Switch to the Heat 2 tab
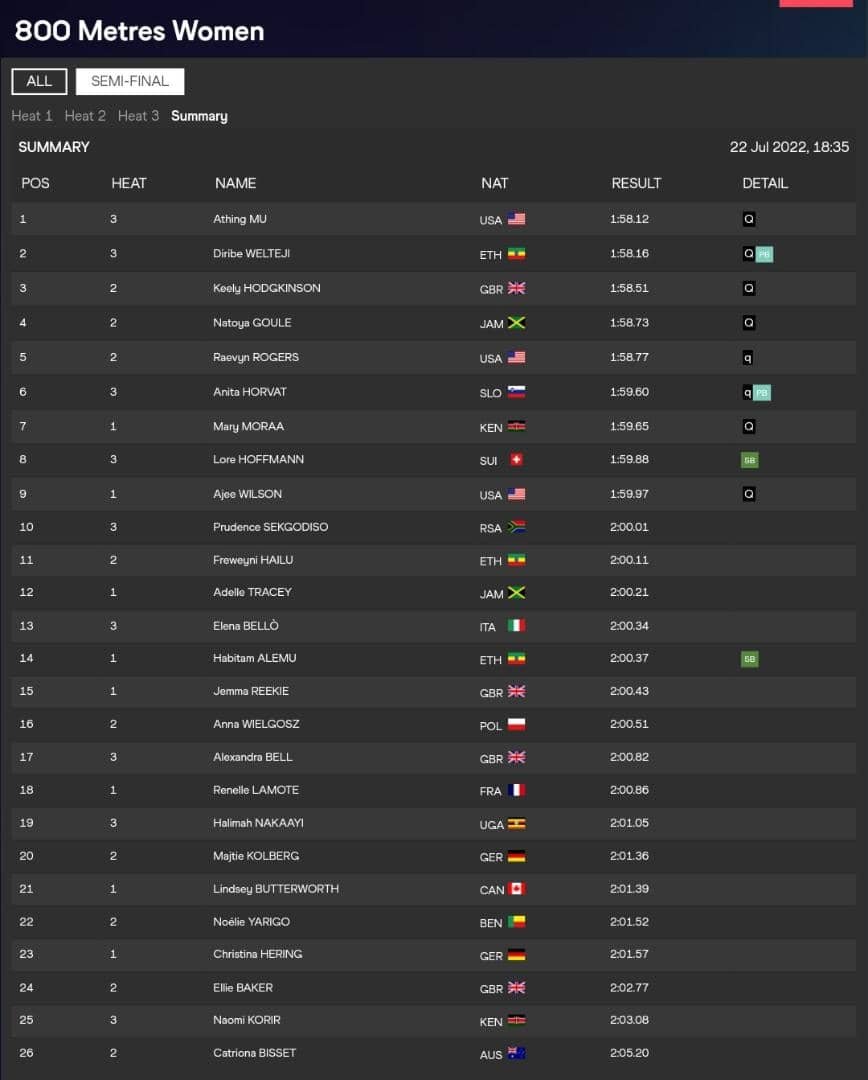 [x=85, y=116]
